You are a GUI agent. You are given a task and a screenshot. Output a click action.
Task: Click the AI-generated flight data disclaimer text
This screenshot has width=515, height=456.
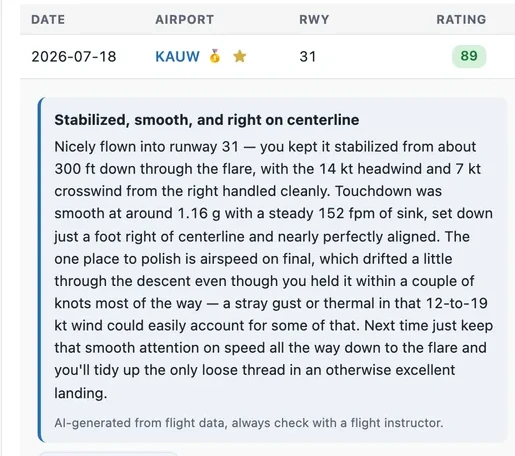tap(249, 423)
